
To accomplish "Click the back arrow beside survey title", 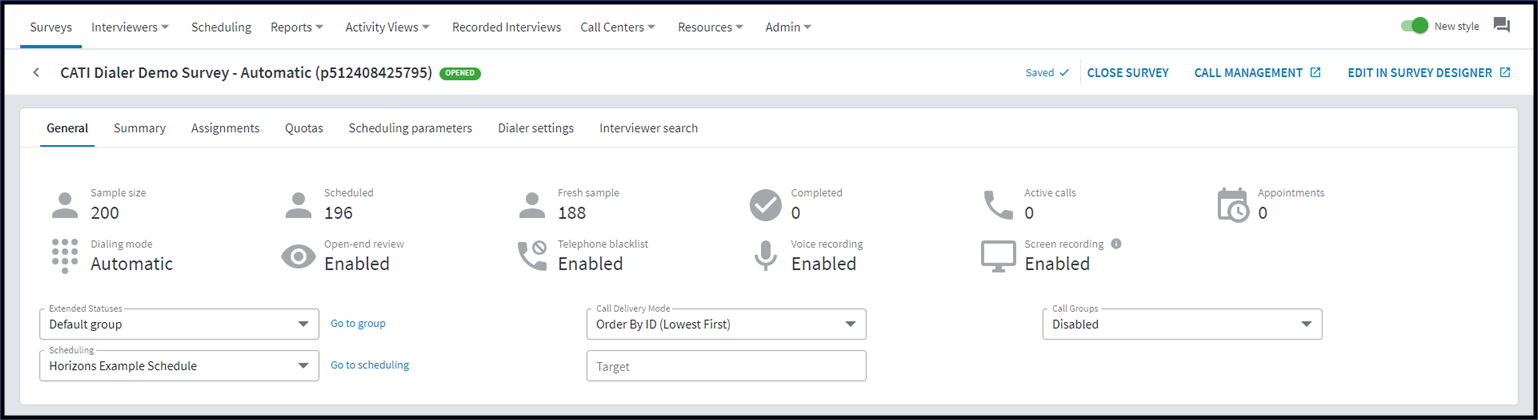I will pyautogui.click(x=36, y=73).
